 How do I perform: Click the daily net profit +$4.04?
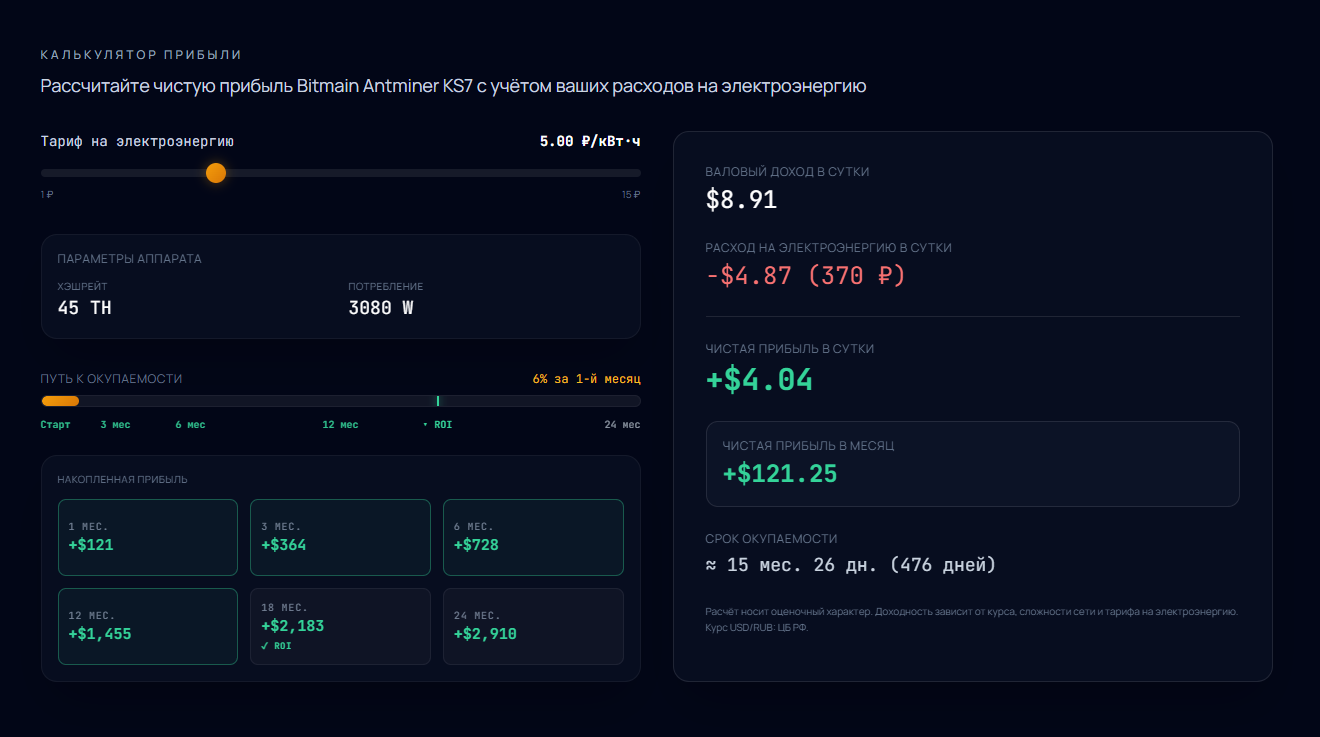759,380
